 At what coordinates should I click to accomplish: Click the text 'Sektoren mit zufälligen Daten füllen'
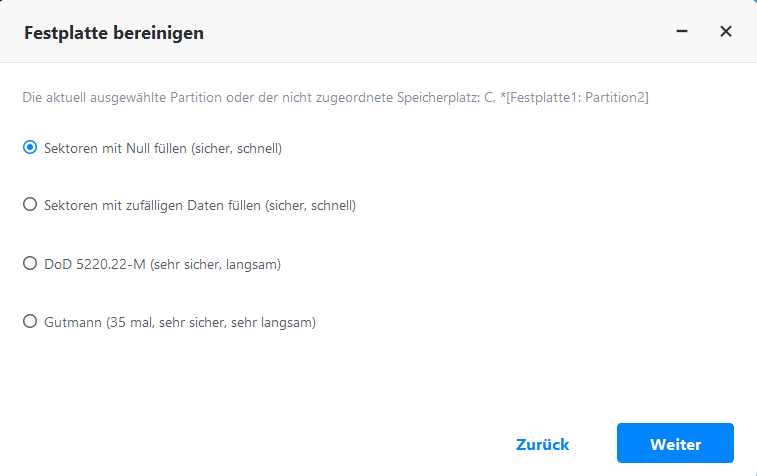click(x=152, y=206)
